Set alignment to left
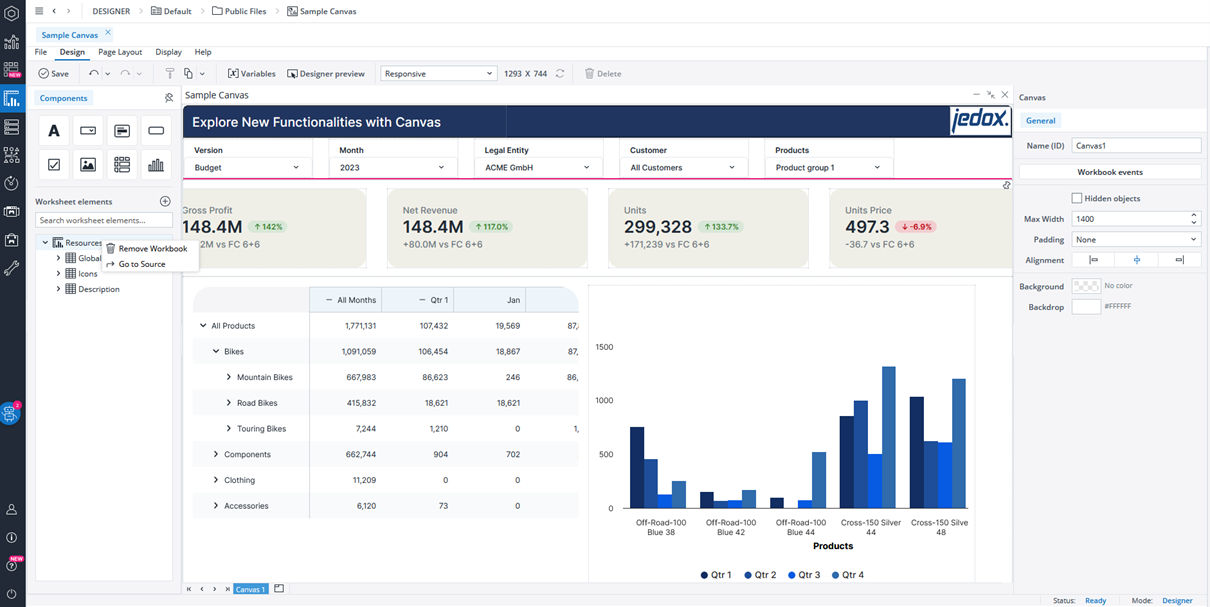The height and width of the screenshot is (607, 1210). pos(1093,260)
